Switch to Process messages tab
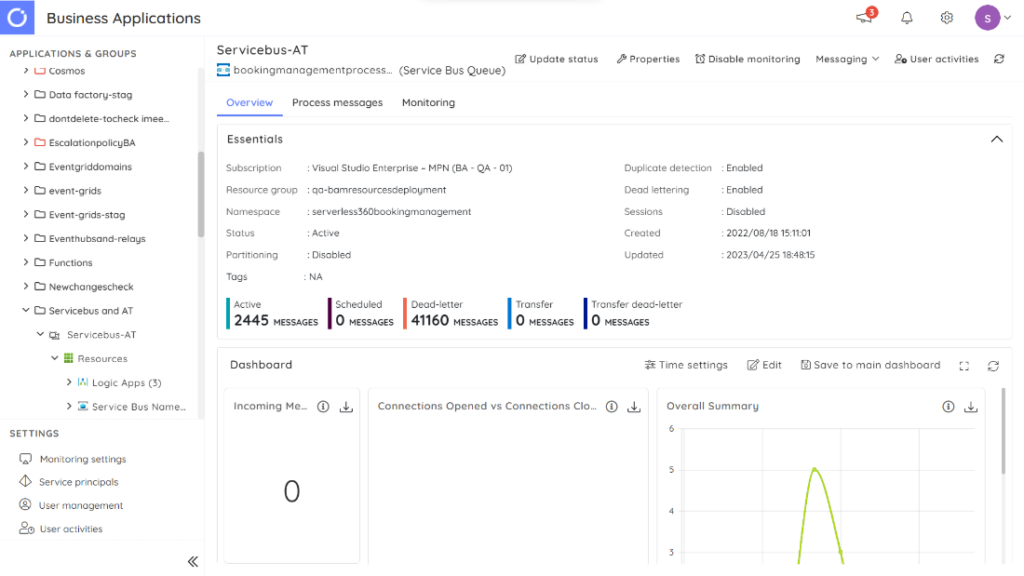1024x576 pixels. click(x=337, y=103)
